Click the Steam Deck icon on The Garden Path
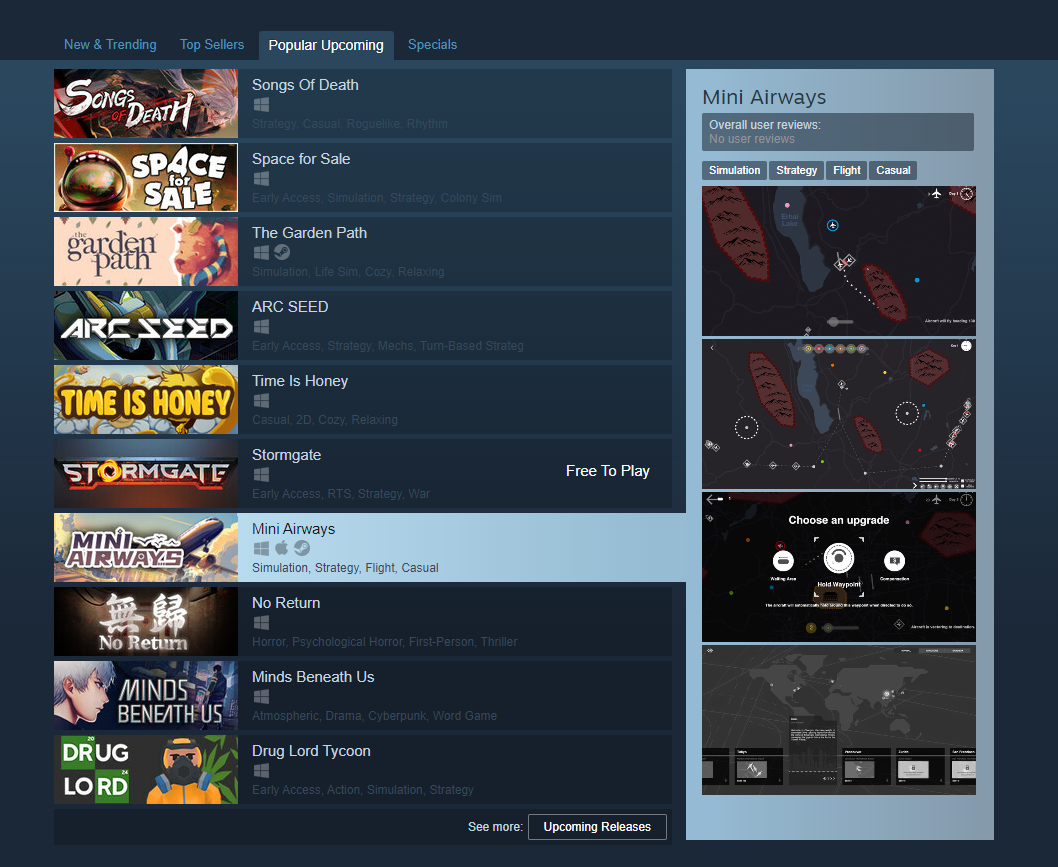 (281, 252)
